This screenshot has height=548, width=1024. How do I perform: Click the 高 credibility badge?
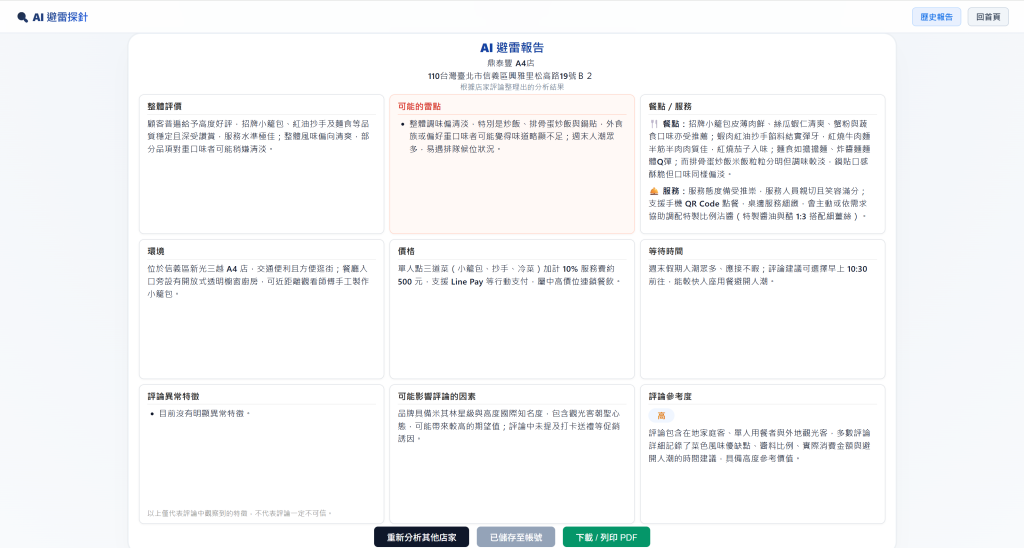click(661, 415)
